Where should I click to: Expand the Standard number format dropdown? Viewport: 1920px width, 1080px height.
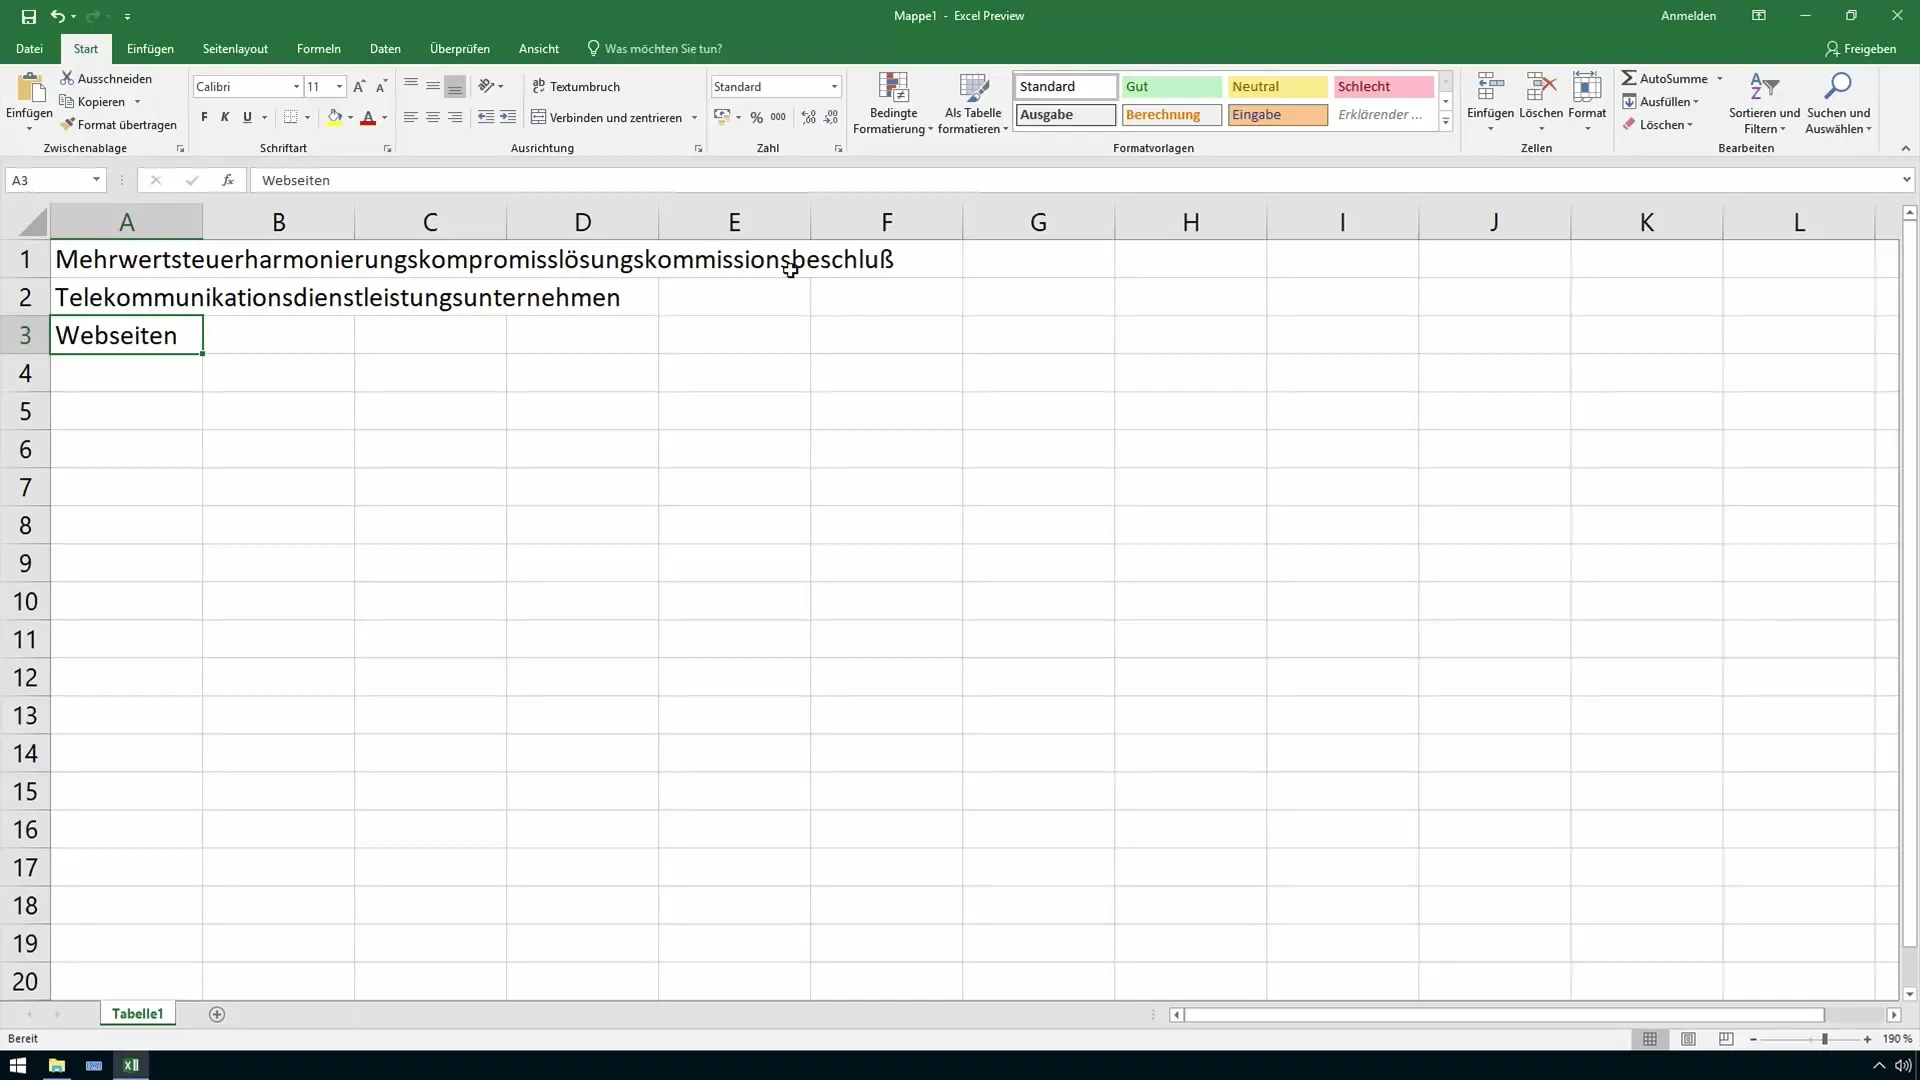click(x=834, y=87)
